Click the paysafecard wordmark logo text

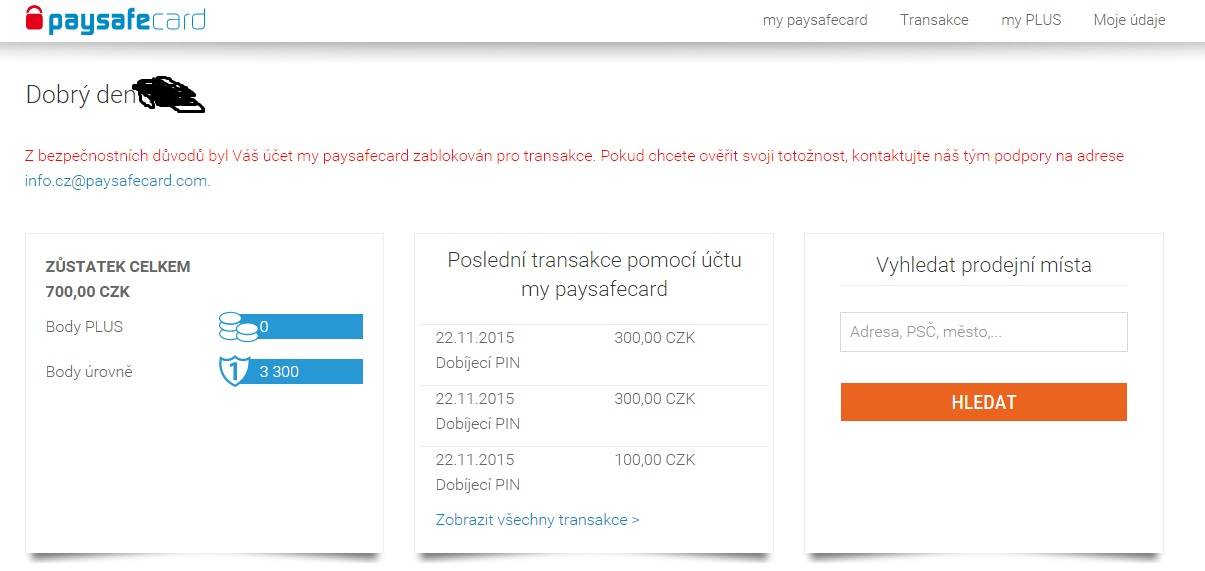(x=127, y=20)
